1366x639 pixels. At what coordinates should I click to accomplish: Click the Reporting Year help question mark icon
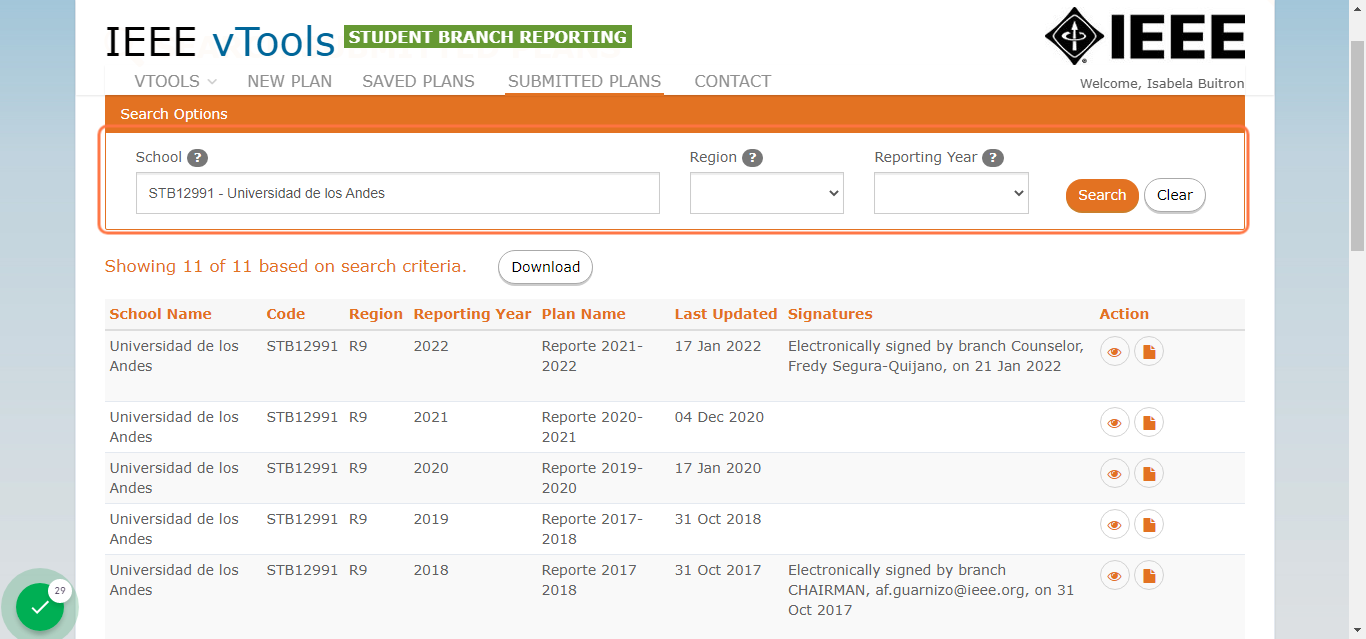point(992,157)
